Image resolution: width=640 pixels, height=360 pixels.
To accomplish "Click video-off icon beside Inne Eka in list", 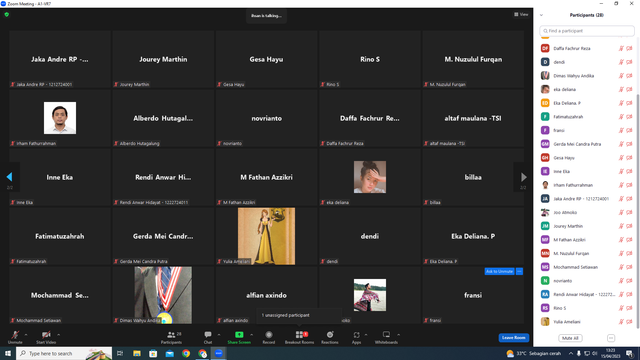I will pyautogui.click(x=629, y=171).
